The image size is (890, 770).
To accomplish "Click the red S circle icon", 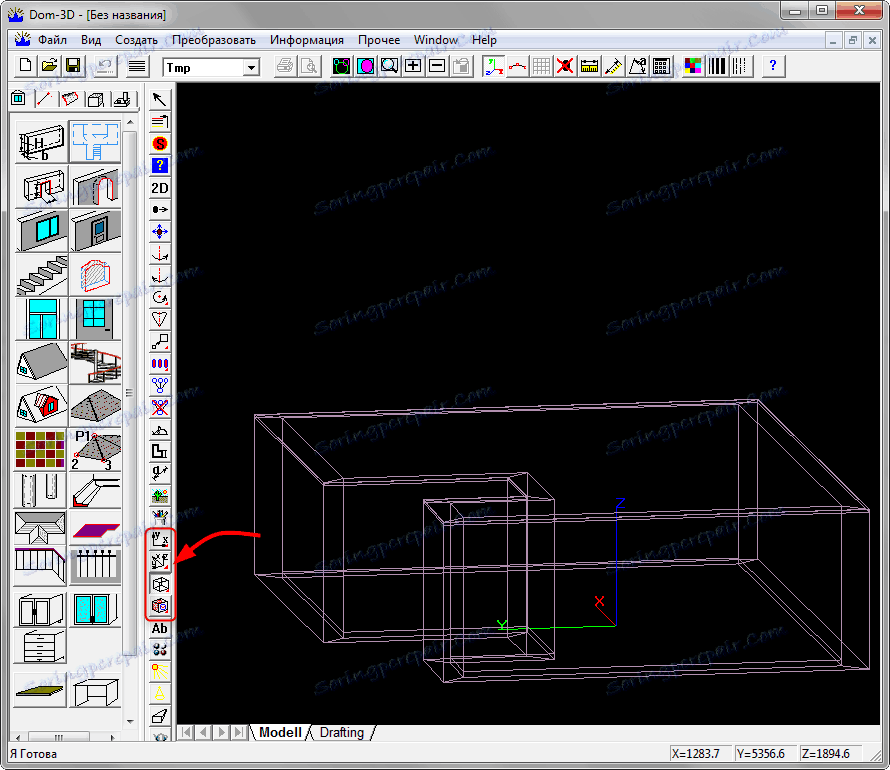I will pyautogui.click(x=160, y=144).
